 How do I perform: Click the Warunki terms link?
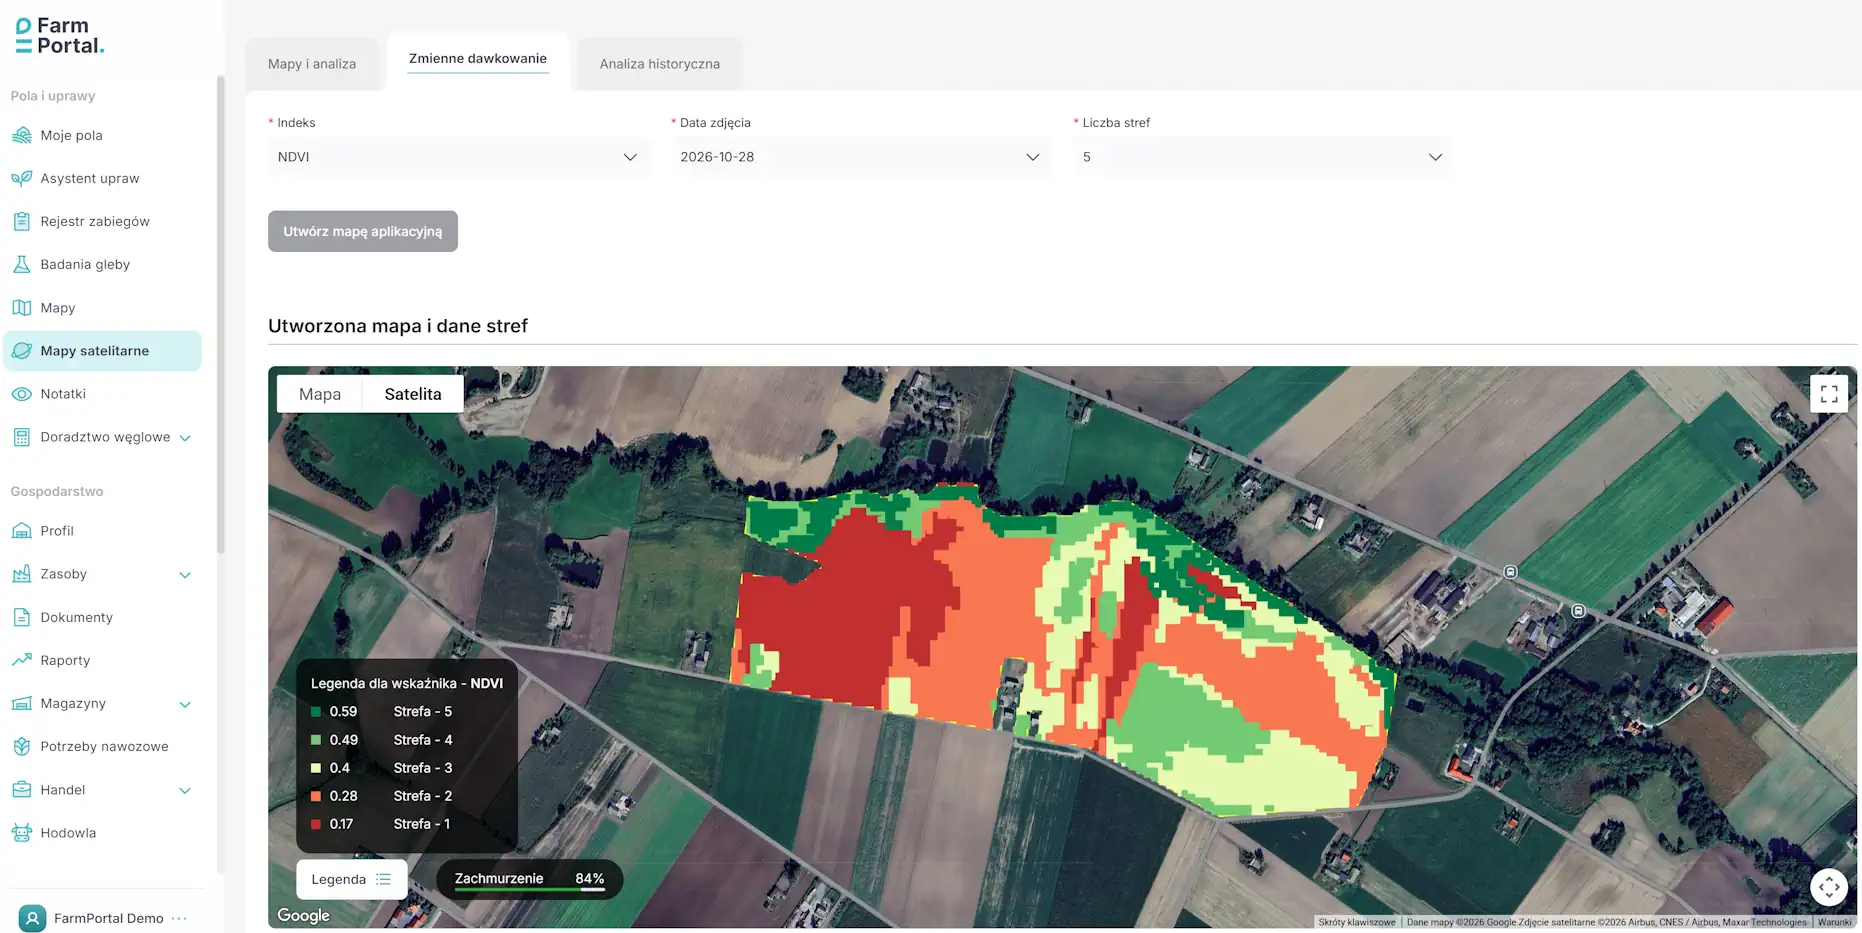(1834, 922)
